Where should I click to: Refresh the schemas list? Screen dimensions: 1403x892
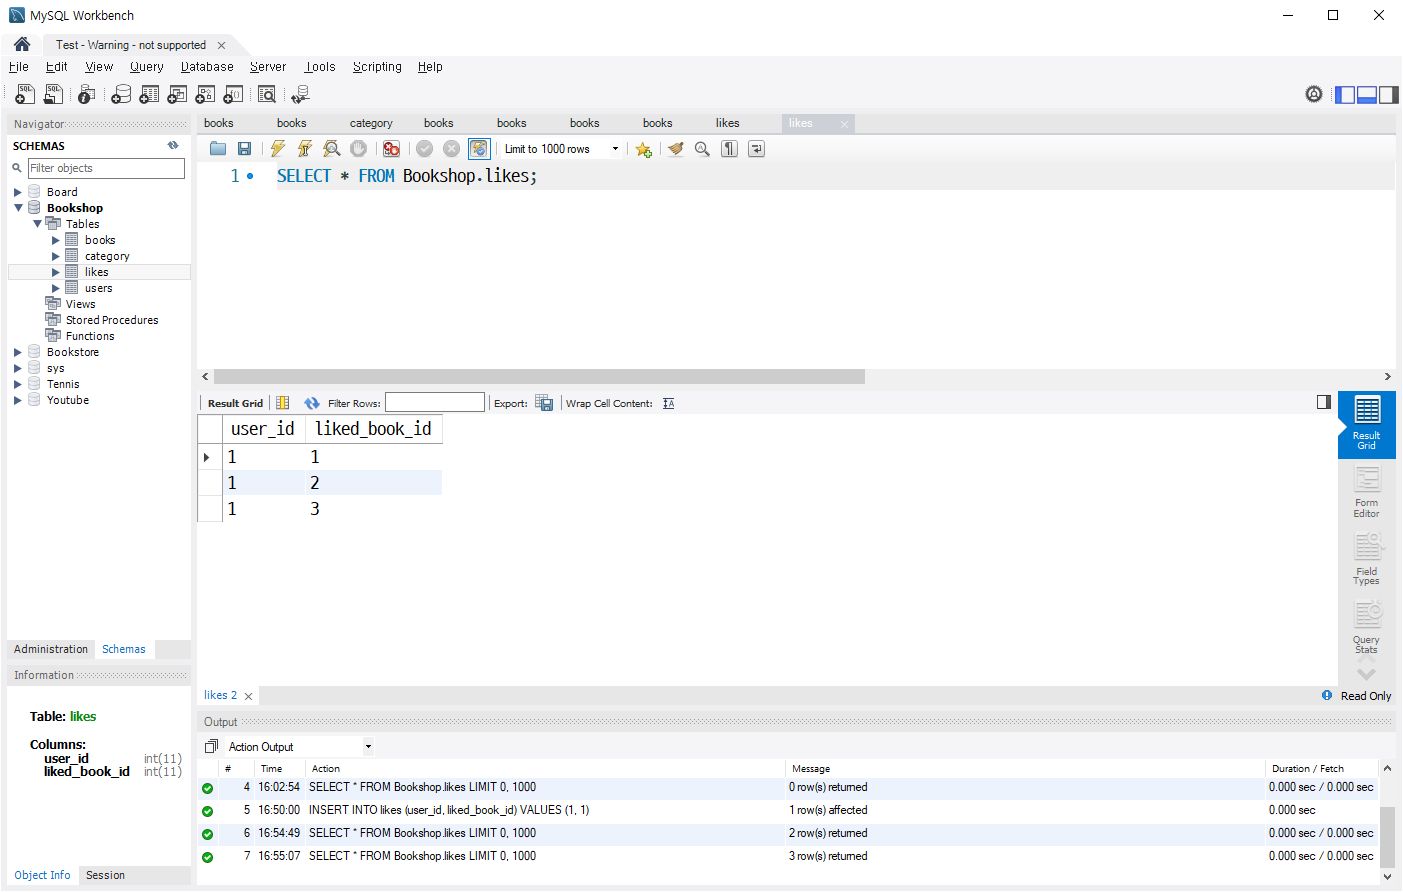pos(173,146)
